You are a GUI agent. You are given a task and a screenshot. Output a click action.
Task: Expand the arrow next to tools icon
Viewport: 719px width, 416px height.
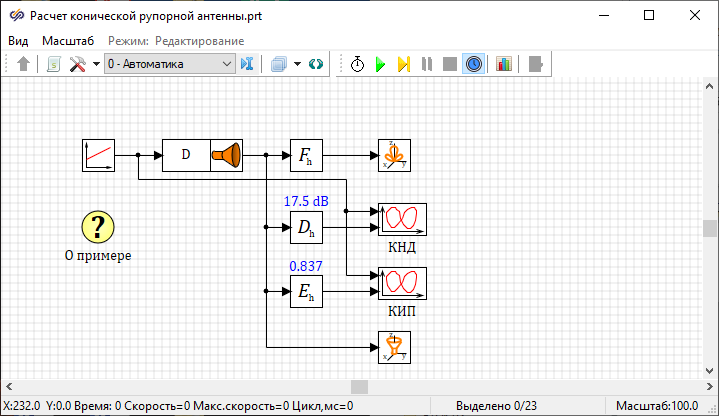coord(96,64)
